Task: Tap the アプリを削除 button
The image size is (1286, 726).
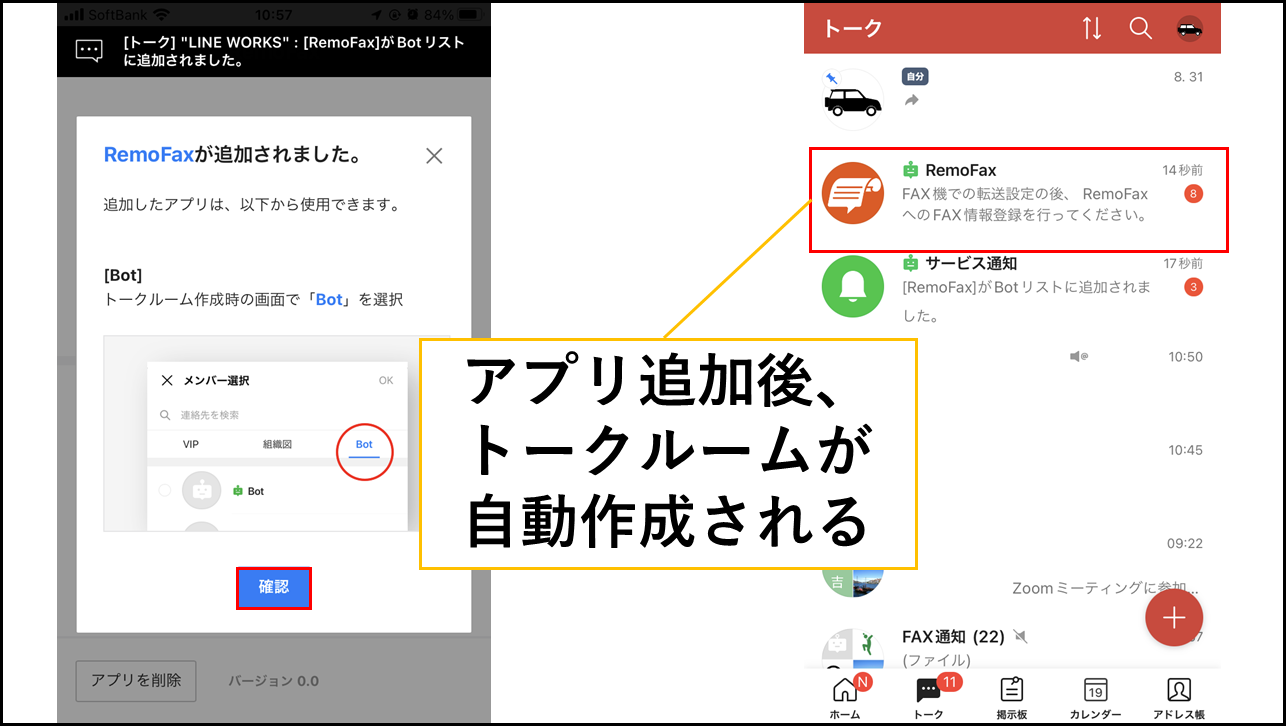Action: 136,680
